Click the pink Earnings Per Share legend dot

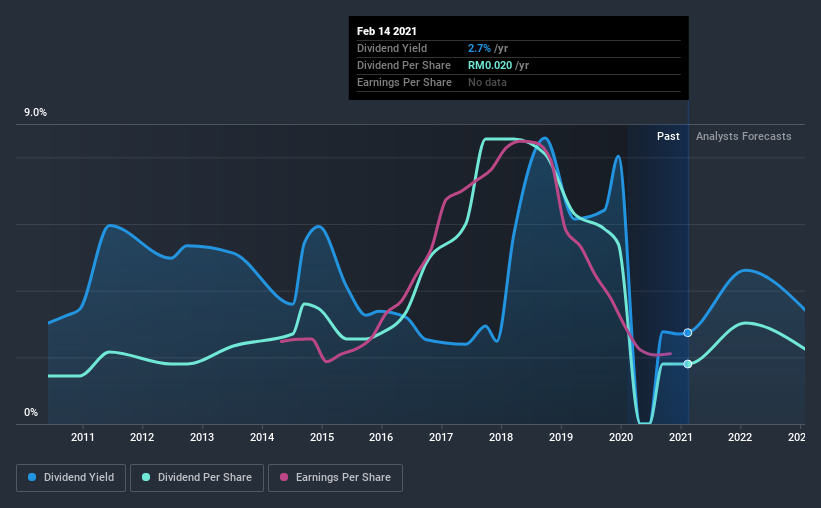[x=284, y=477]
